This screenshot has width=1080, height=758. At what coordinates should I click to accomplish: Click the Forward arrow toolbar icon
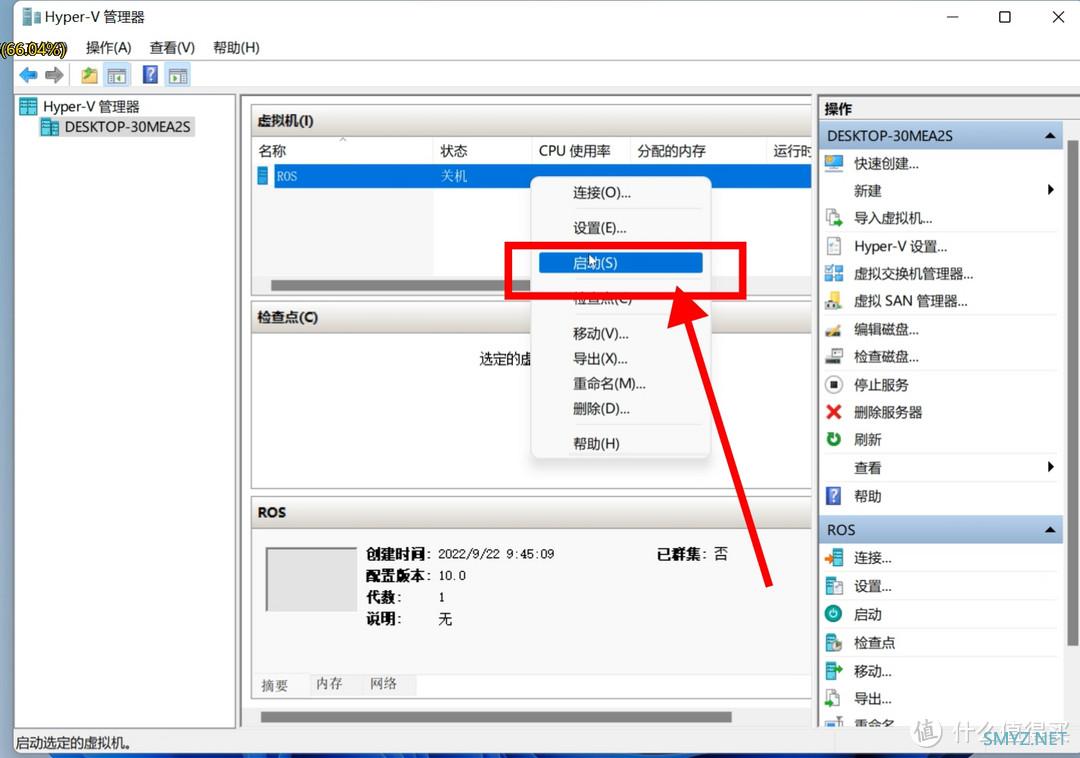coord(54,75)
